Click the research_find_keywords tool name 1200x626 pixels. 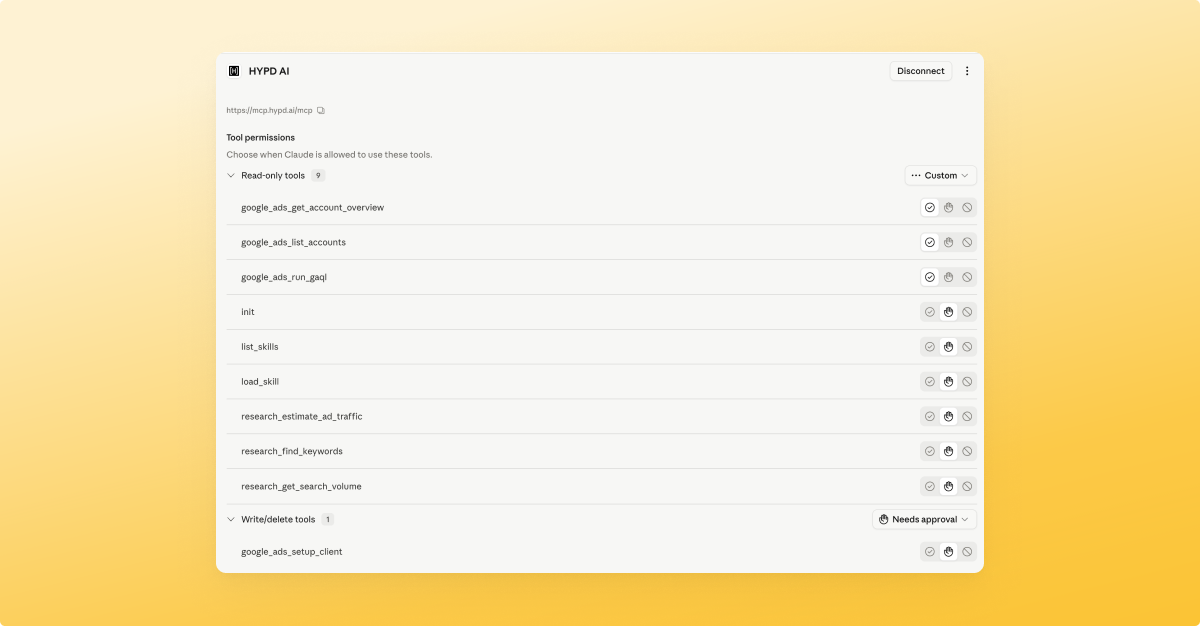(292, 451)
